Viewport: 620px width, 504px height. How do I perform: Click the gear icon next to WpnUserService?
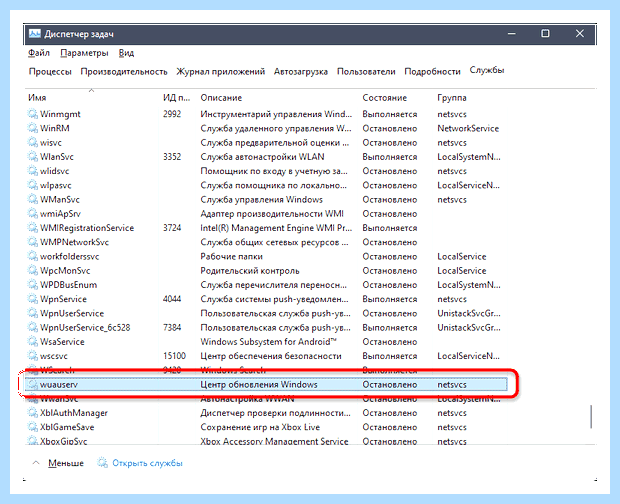[x=32, y=313]
